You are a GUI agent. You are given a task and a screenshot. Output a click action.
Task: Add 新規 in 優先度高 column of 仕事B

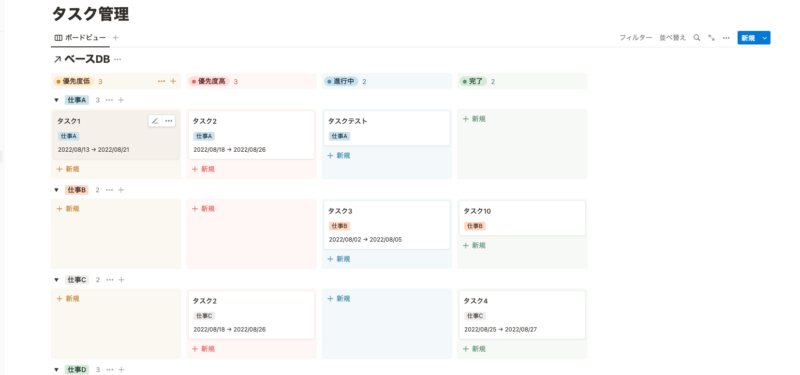point(203,209)
